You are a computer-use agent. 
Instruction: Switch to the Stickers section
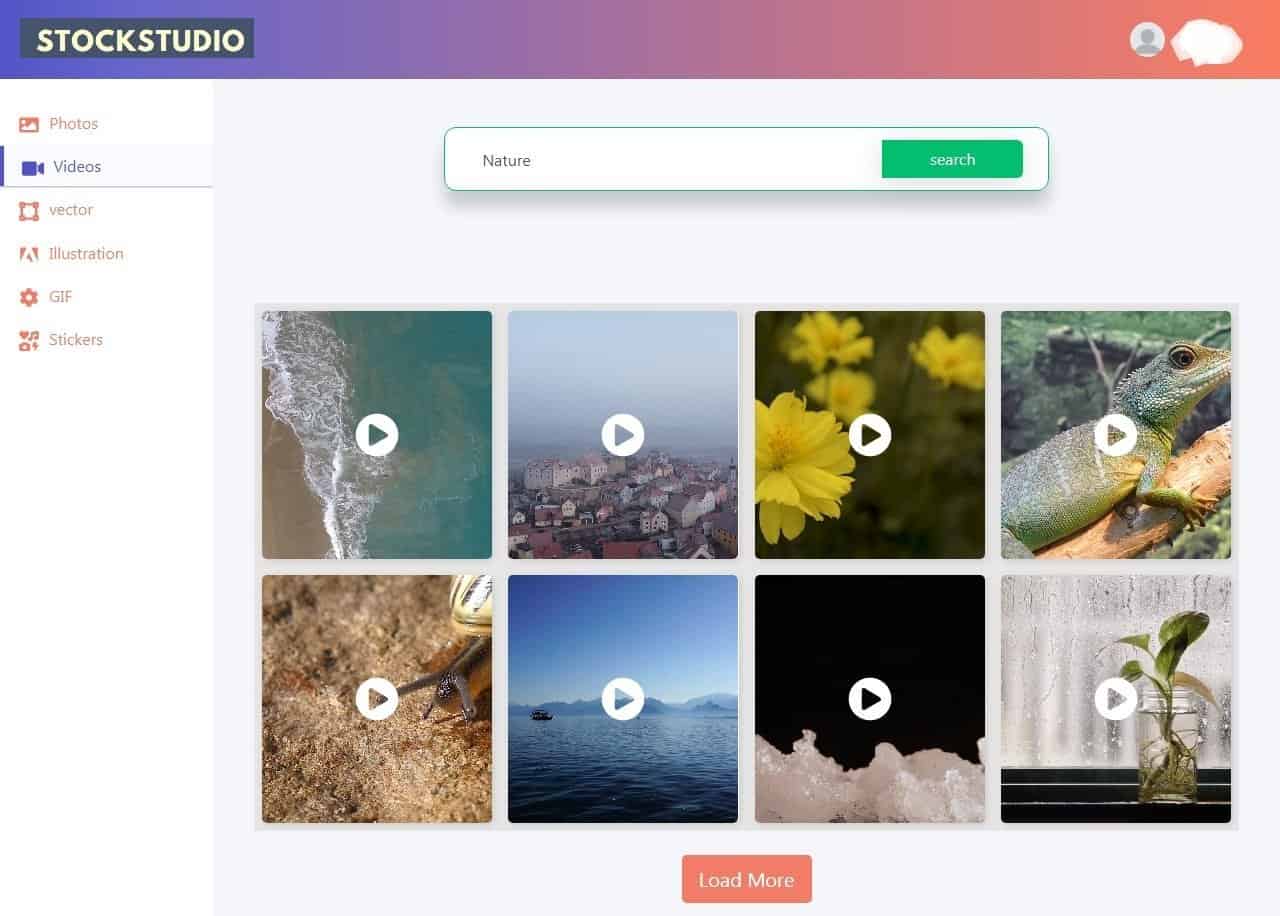[x=76, y=340]
